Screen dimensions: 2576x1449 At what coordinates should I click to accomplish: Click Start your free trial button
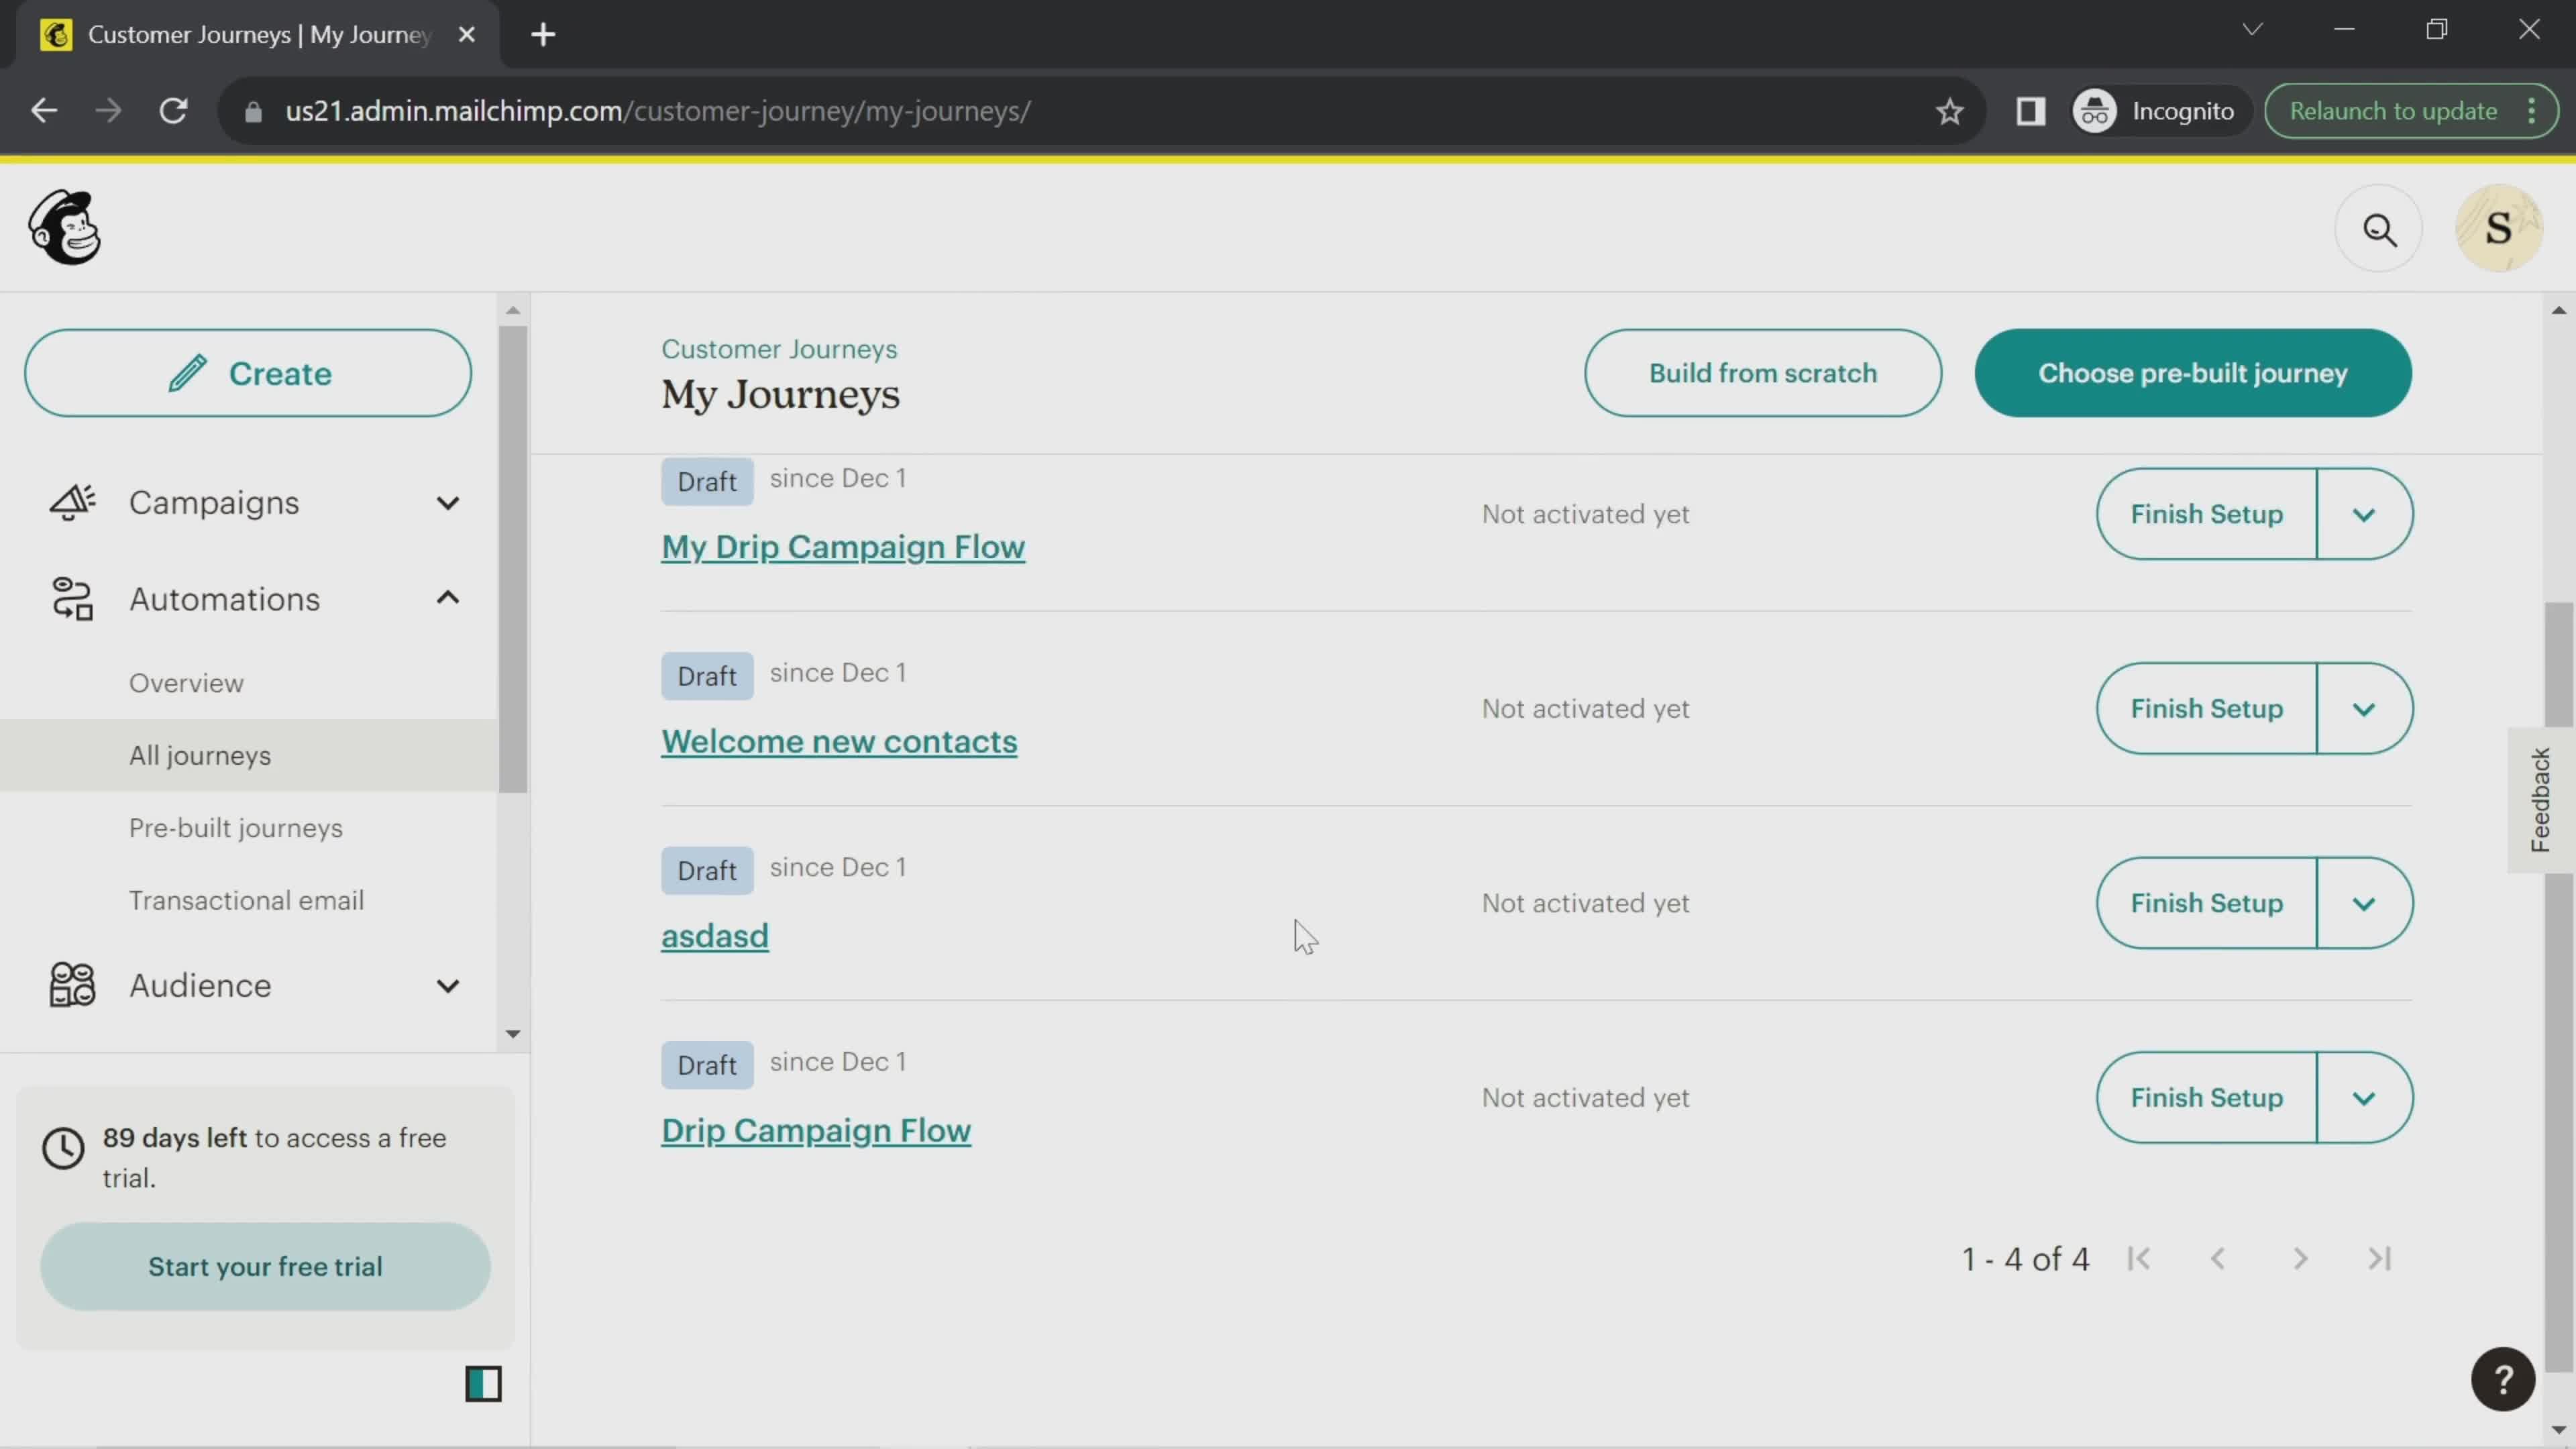(x=266, y=1267)
